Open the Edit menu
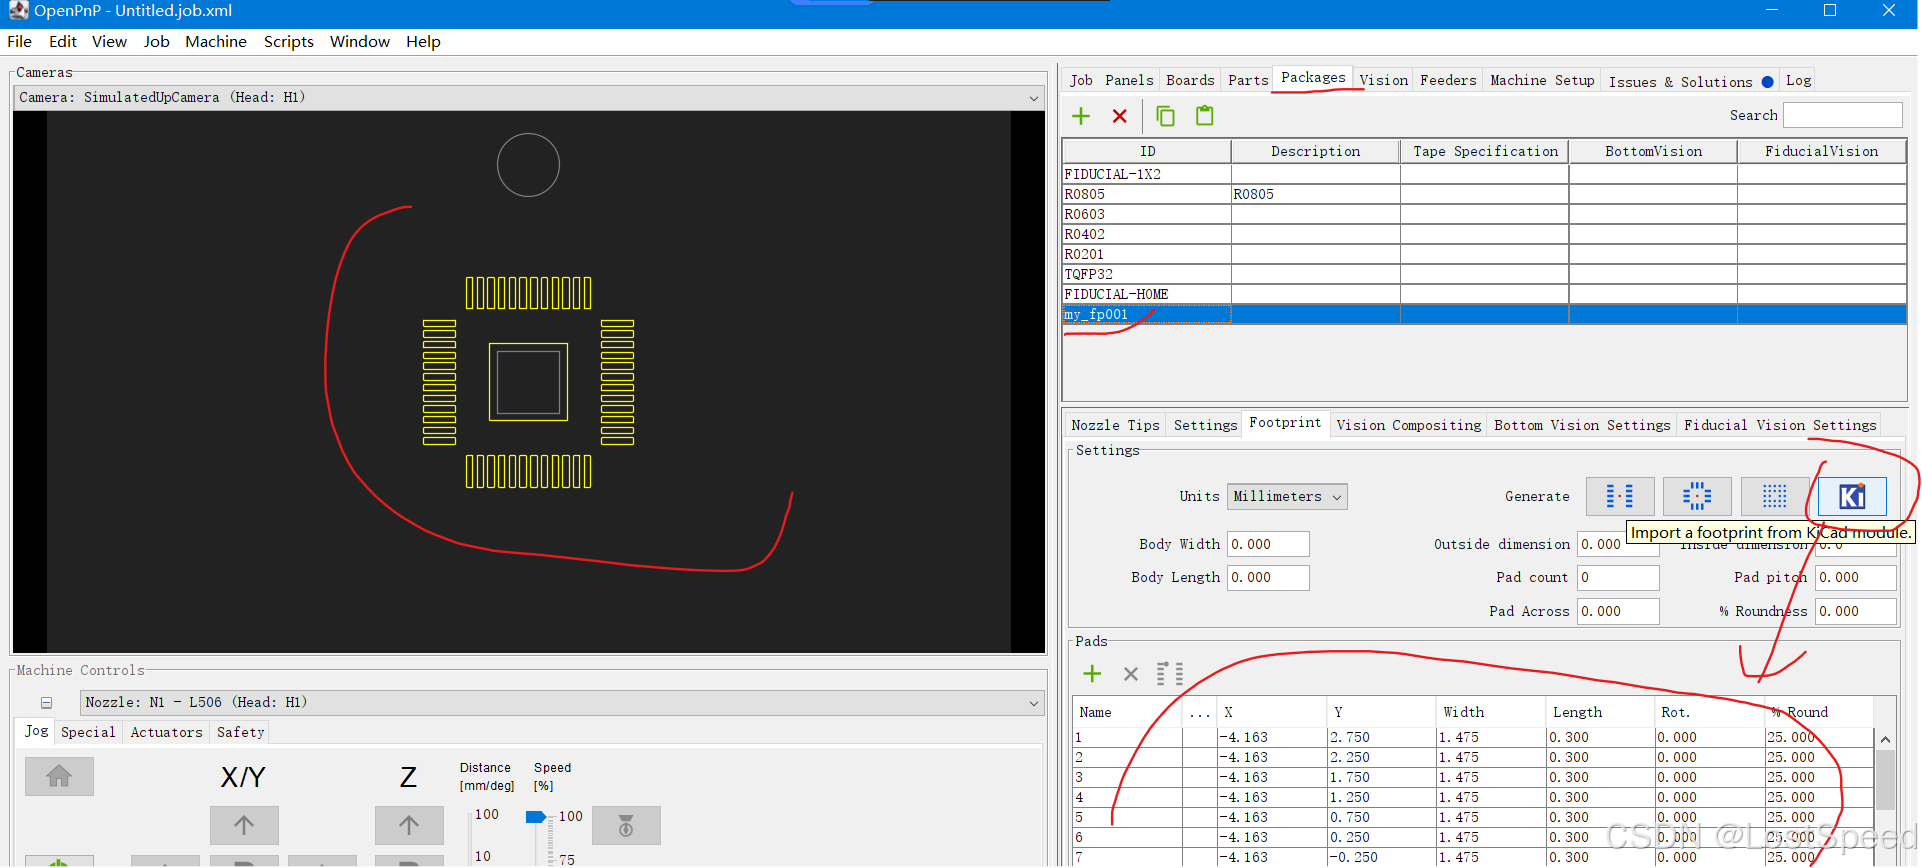 63,42
